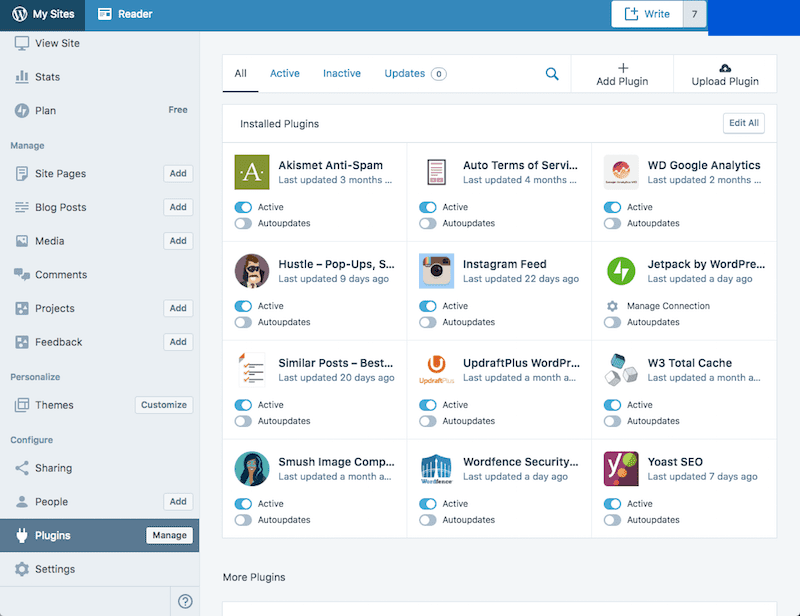This screenshot has height=616, width=800.
Task: Click the Jetpack Manage Connection gear icon
Action: 612,306
